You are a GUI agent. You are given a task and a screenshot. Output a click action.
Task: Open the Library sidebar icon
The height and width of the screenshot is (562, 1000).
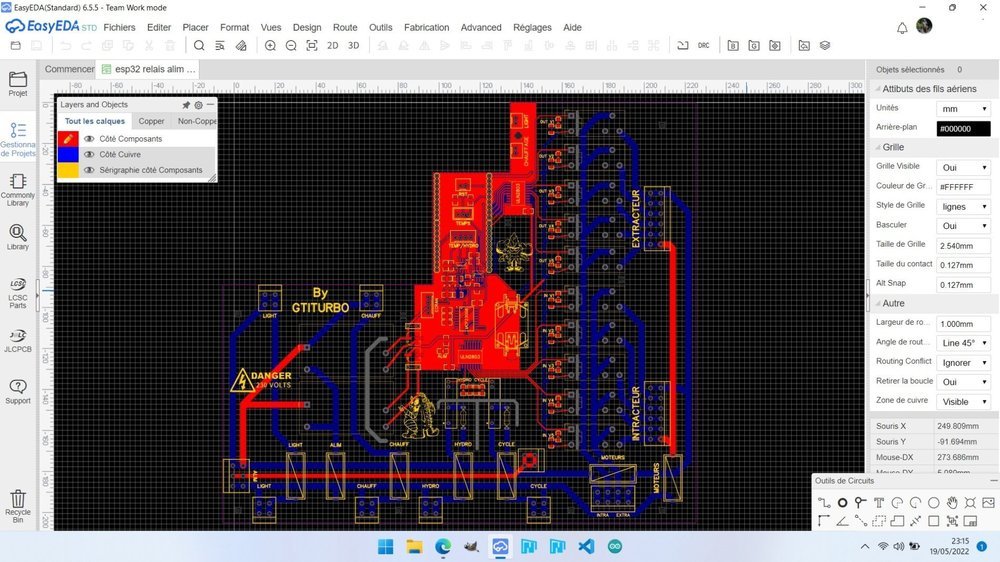click(x=18, y=237)
